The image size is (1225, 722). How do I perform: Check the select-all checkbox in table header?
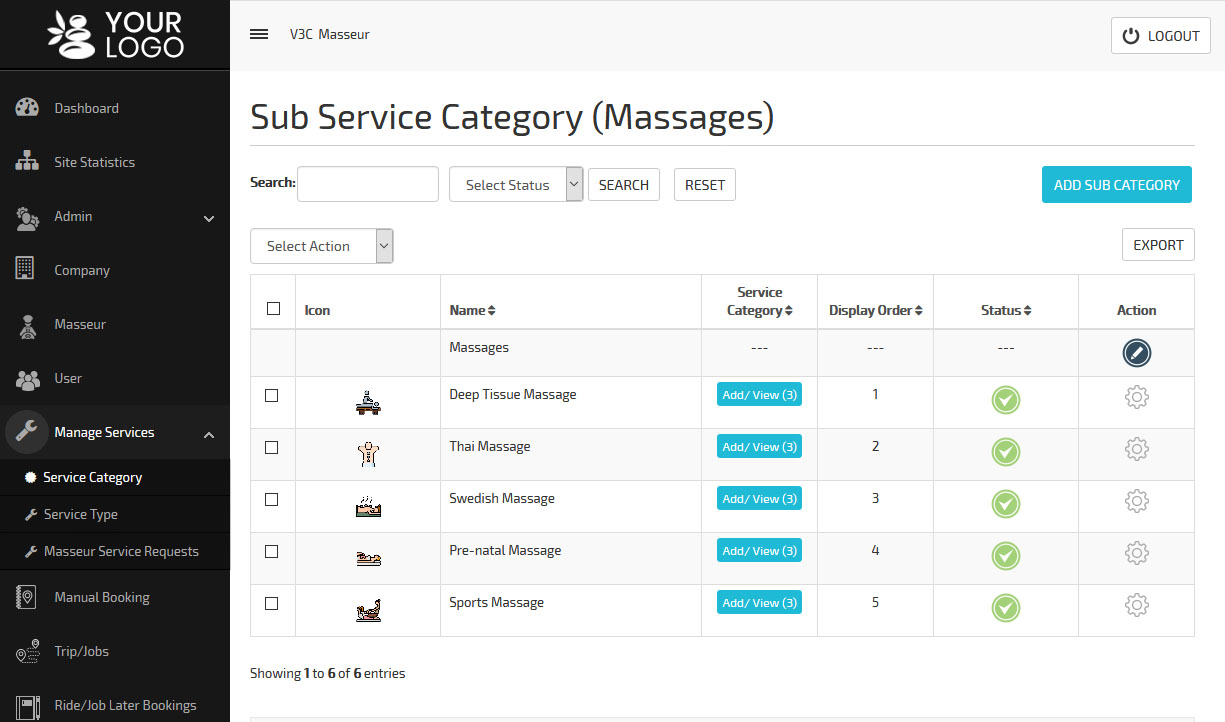(272, 309)
